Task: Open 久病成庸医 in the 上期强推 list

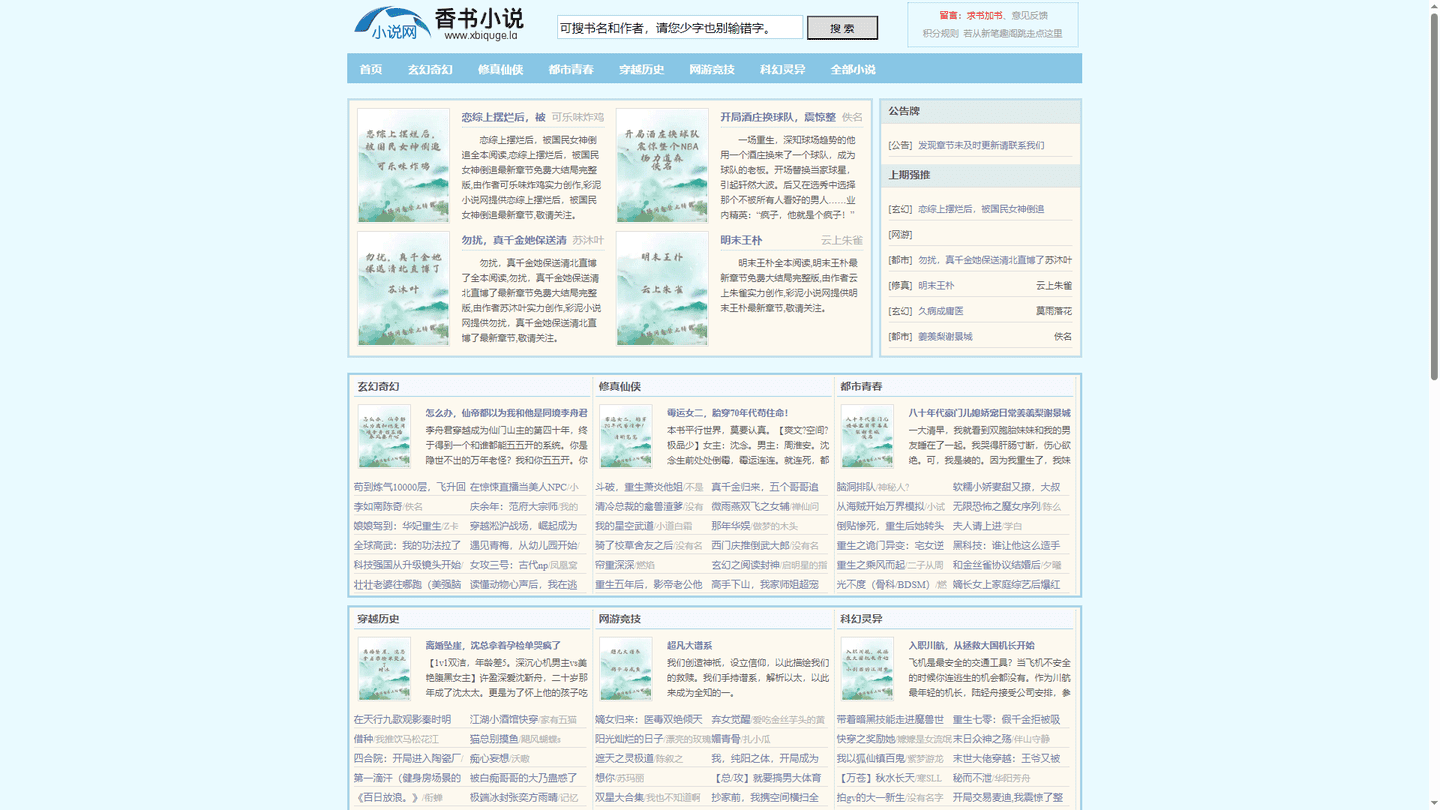Action: click(x=941, y=311)
